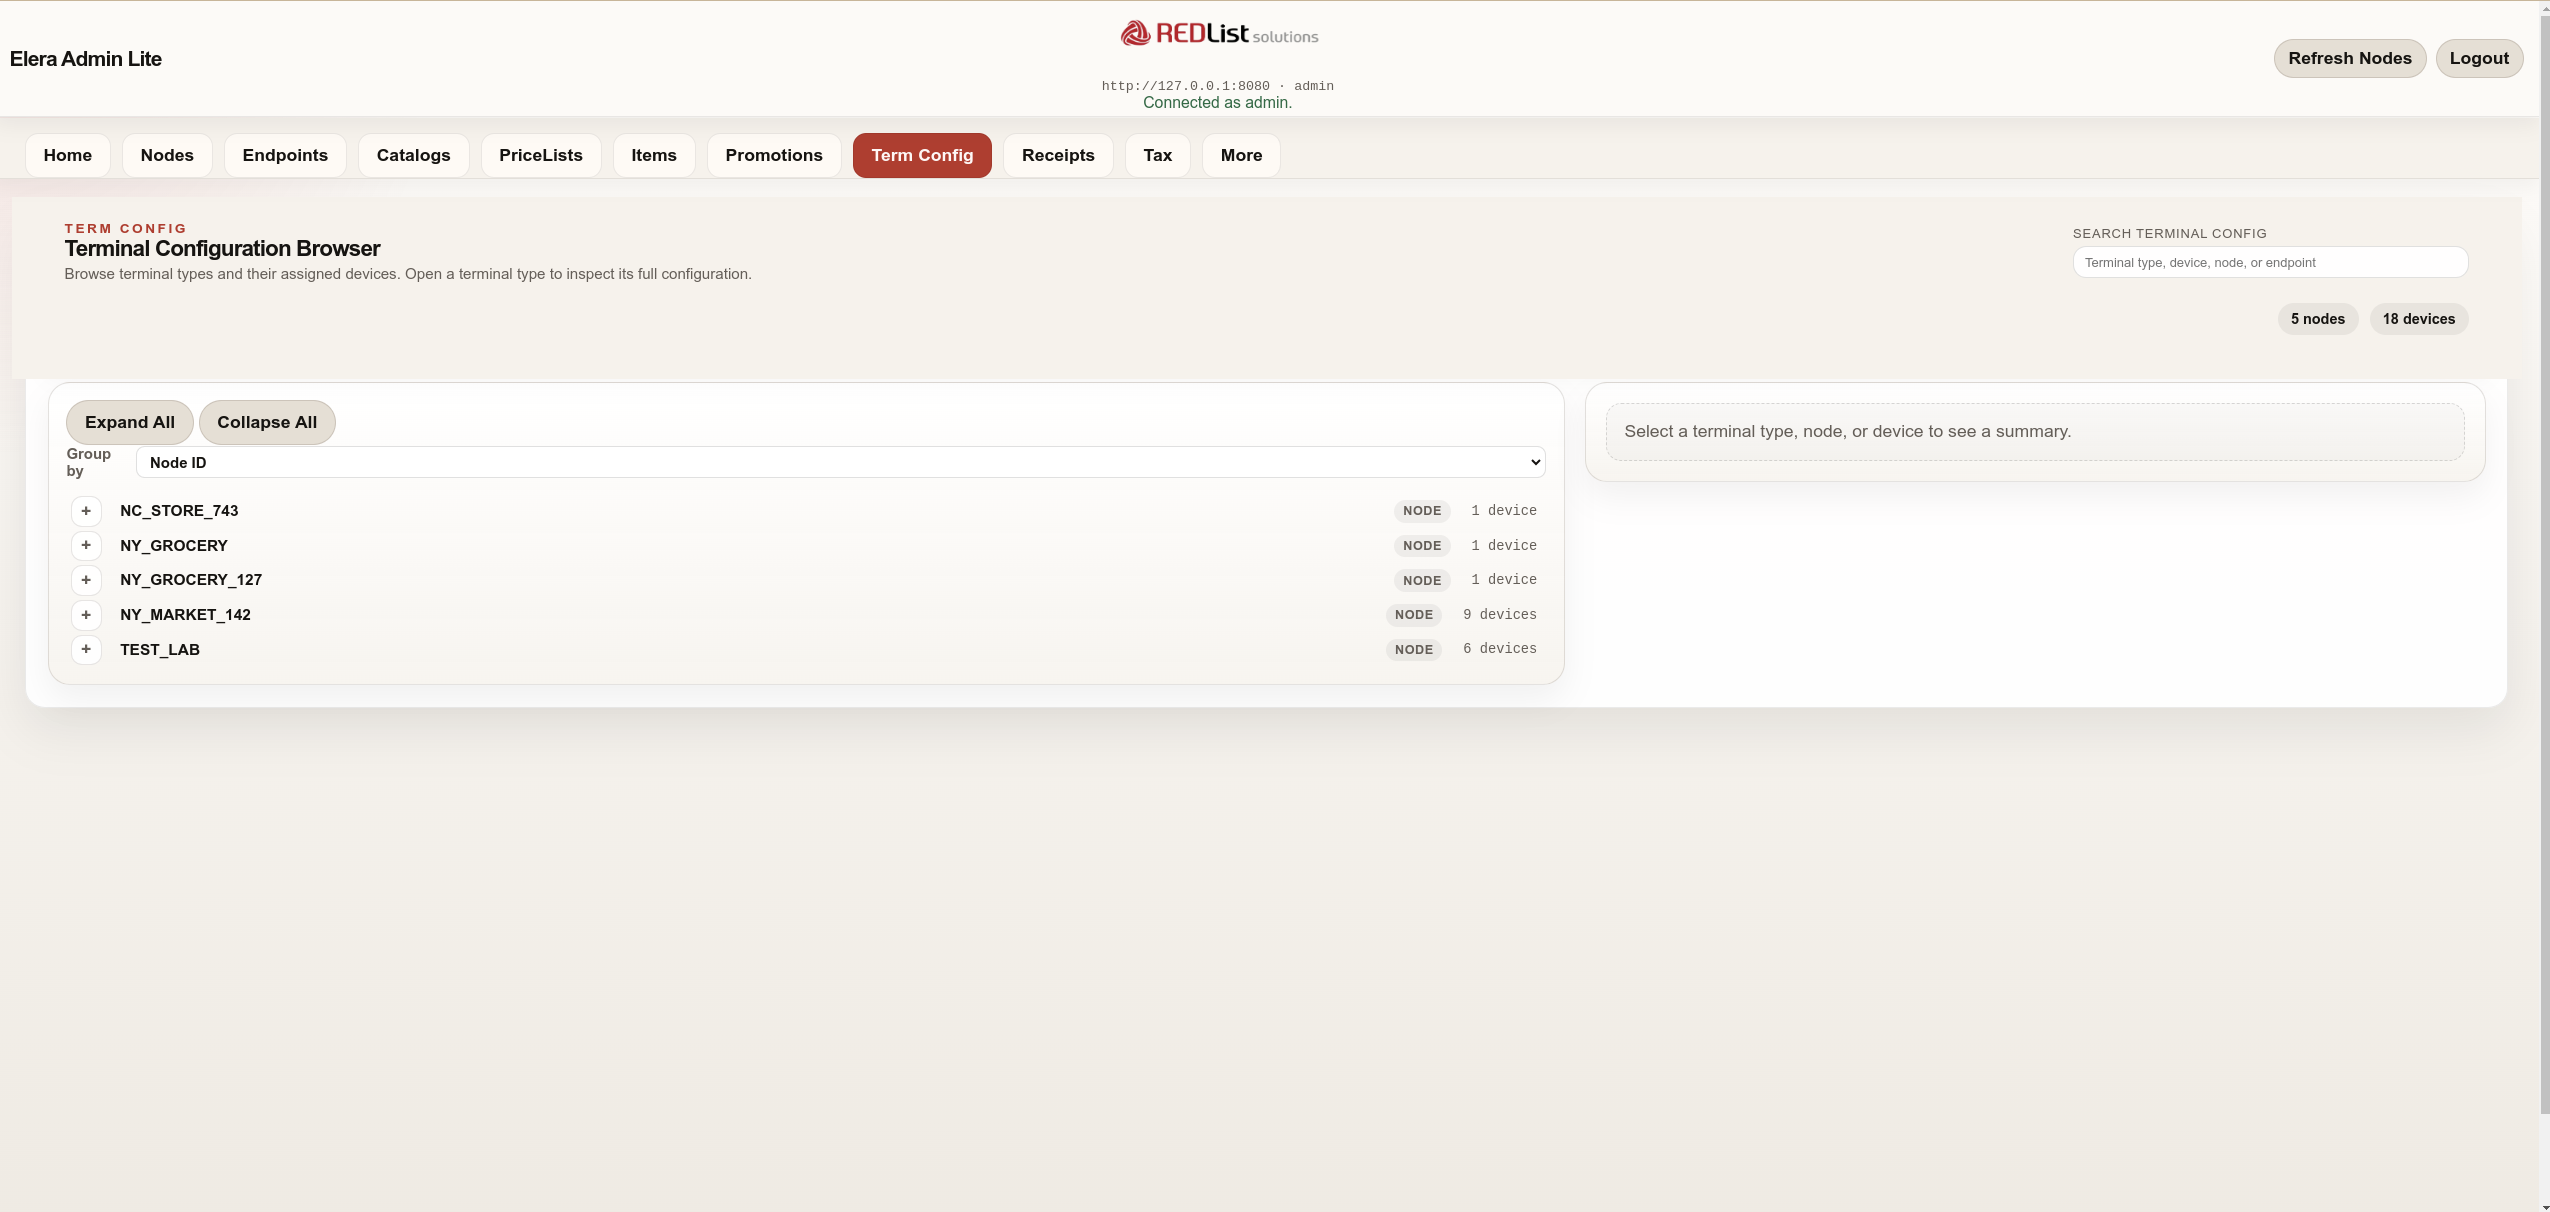
Task: Click the REDList solutions logo
Action: pyautogui.click(x=1218, y=34)
